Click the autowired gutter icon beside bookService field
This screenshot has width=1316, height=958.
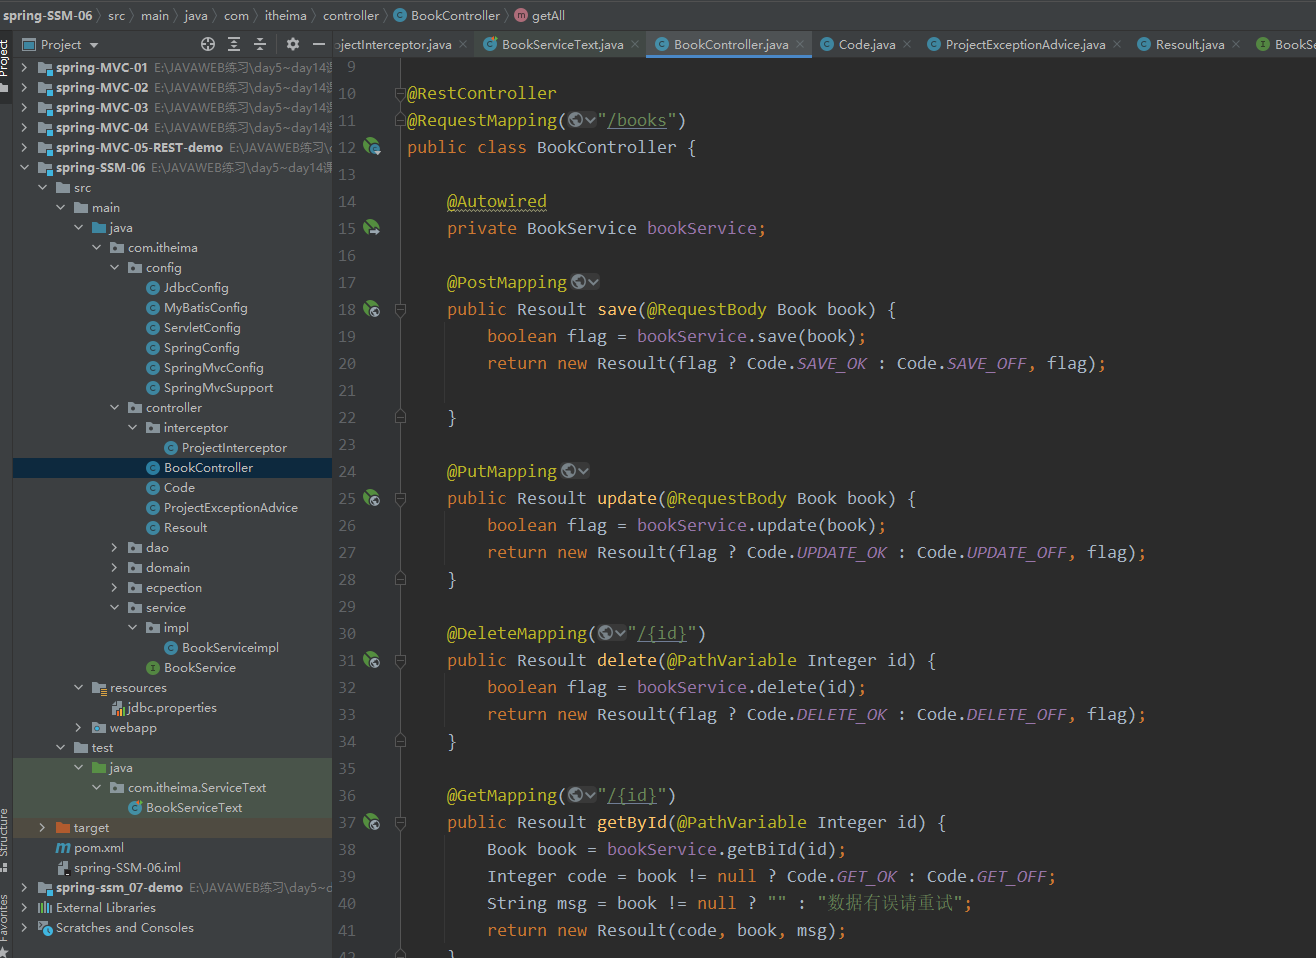click(372, 228)
